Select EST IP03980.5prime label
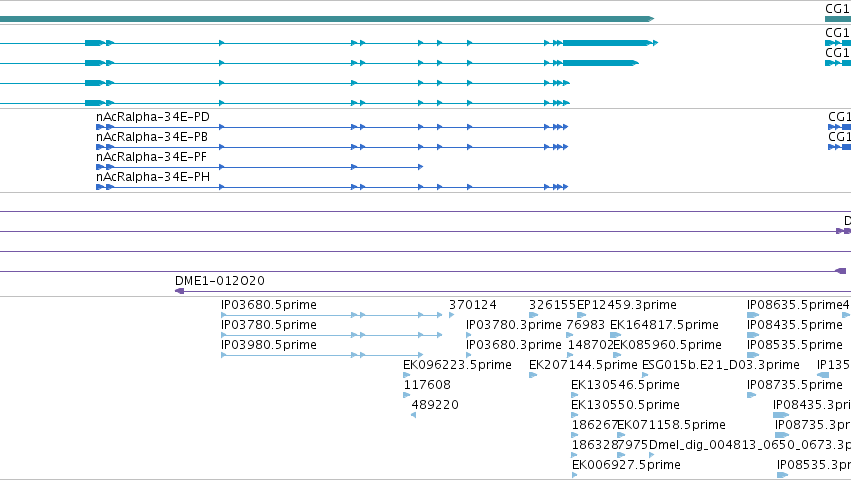 tap(269, 345)
